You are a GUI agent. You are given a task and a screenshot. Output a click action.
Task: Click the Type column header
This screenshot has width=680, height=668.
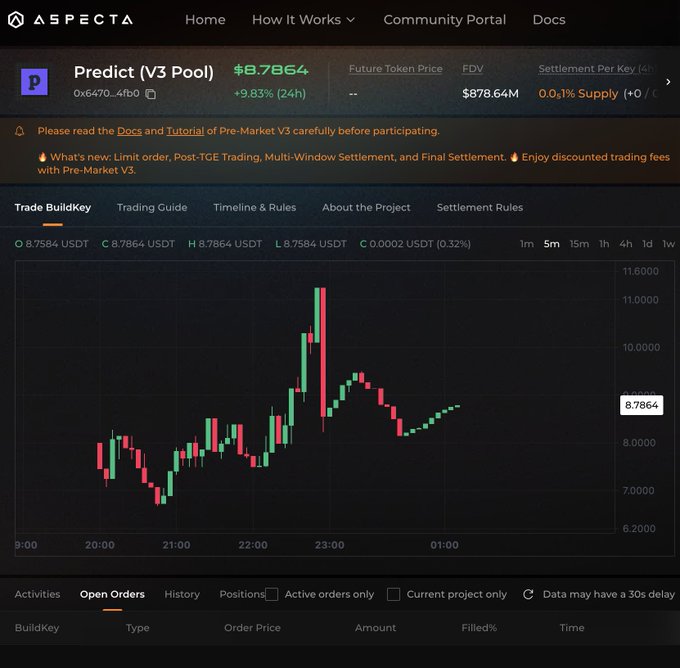[x=137, y=628]
